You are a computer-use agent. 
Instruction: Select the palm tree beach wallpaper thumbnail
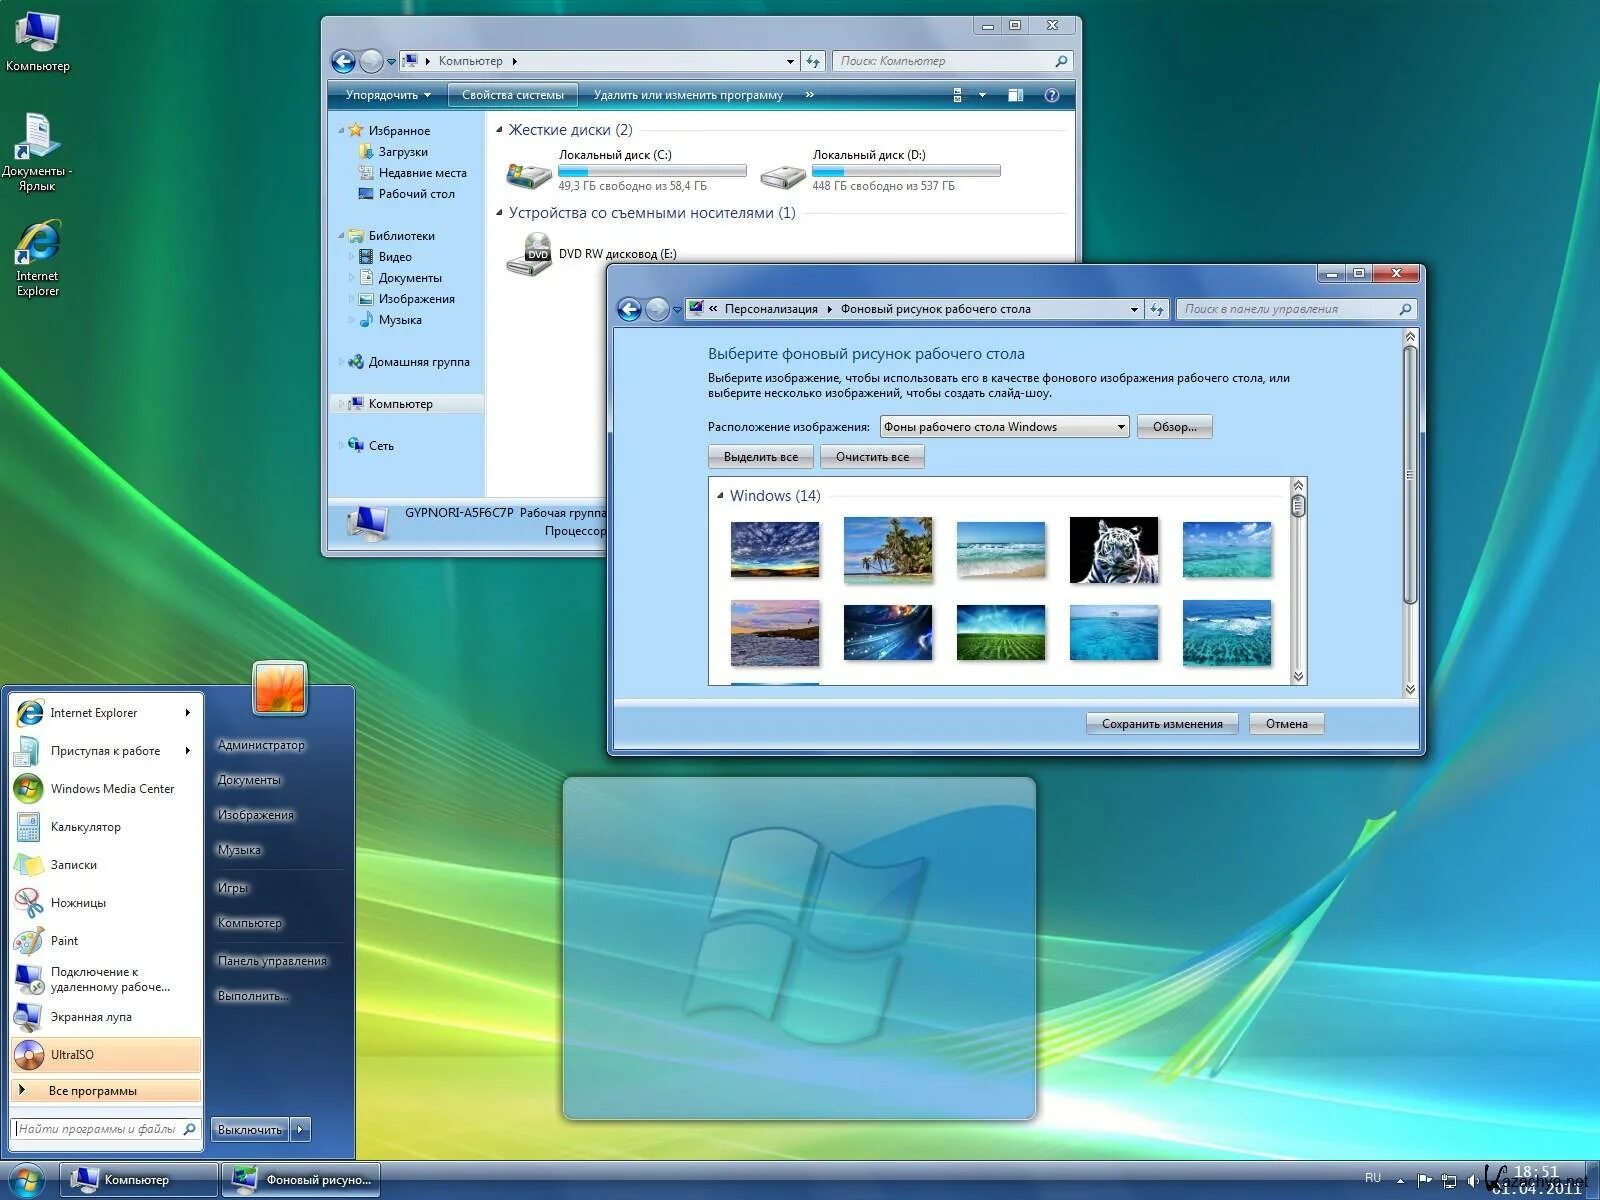tap(888, 550)
